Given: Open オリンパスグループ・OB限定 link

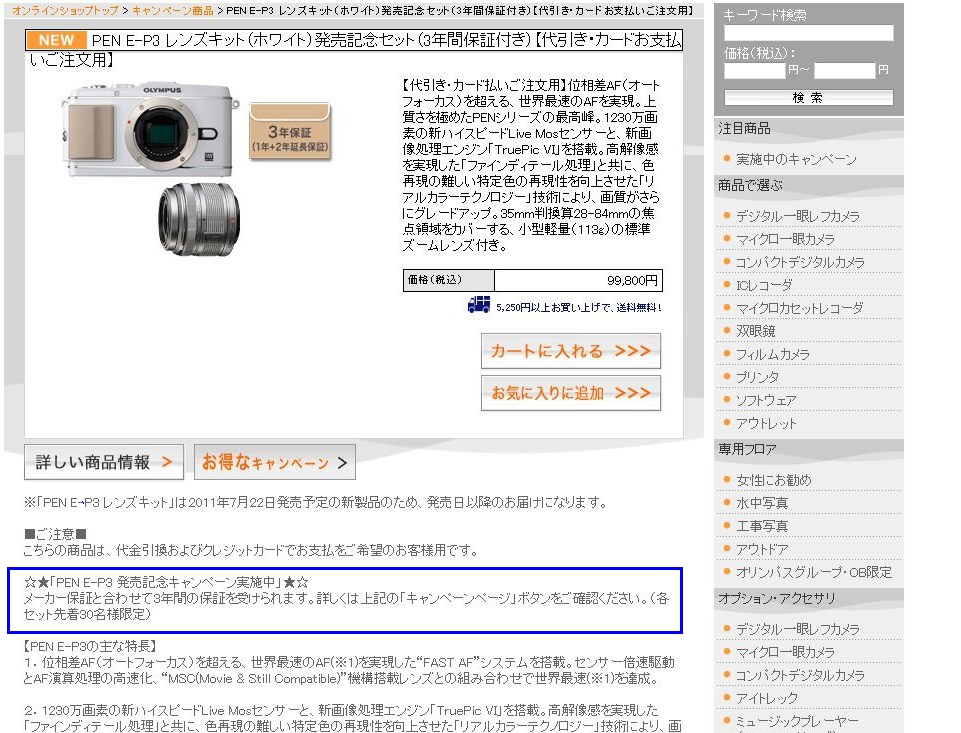Looking at the screenshot, I should 814,572.
